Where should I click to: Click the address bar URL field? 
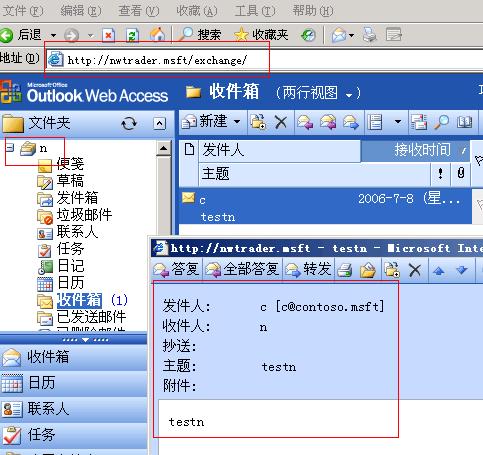point(265,60)
